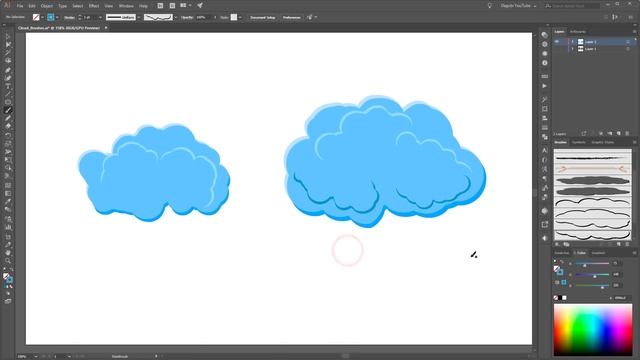The image size is (640, 360).
Task: Select the Paintbrush tool
Action: pos(8,110)
